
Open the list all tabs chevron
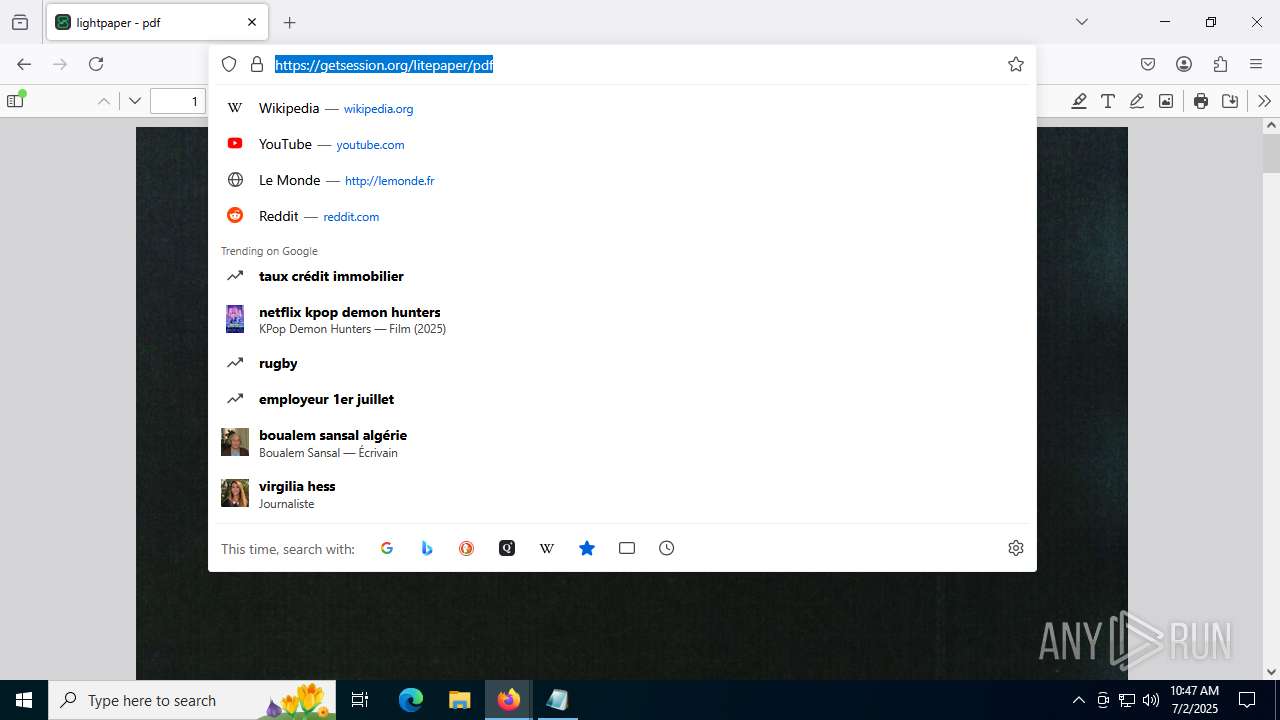pos(1081,22)
